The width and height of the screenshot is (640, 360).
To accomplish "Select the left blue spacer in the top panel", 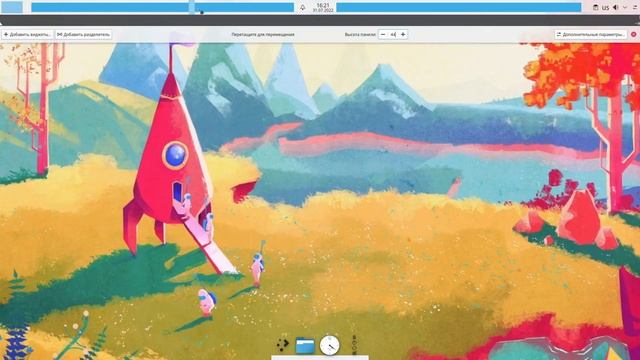I will click(162, 7).
